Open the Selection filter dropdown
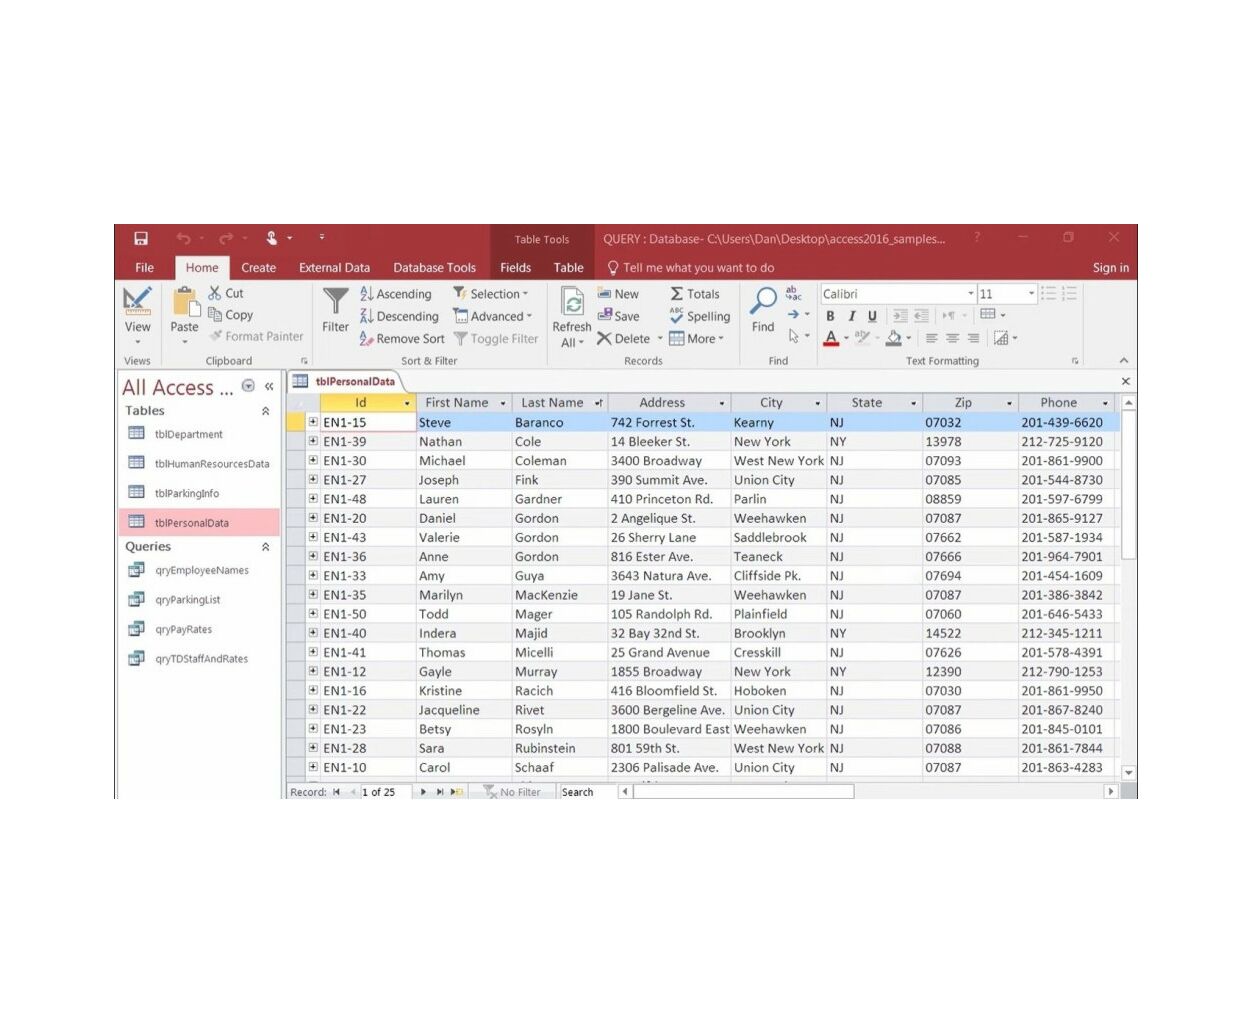The image size is (1252, 1024). pyautogui.click(x=490, y=294)
